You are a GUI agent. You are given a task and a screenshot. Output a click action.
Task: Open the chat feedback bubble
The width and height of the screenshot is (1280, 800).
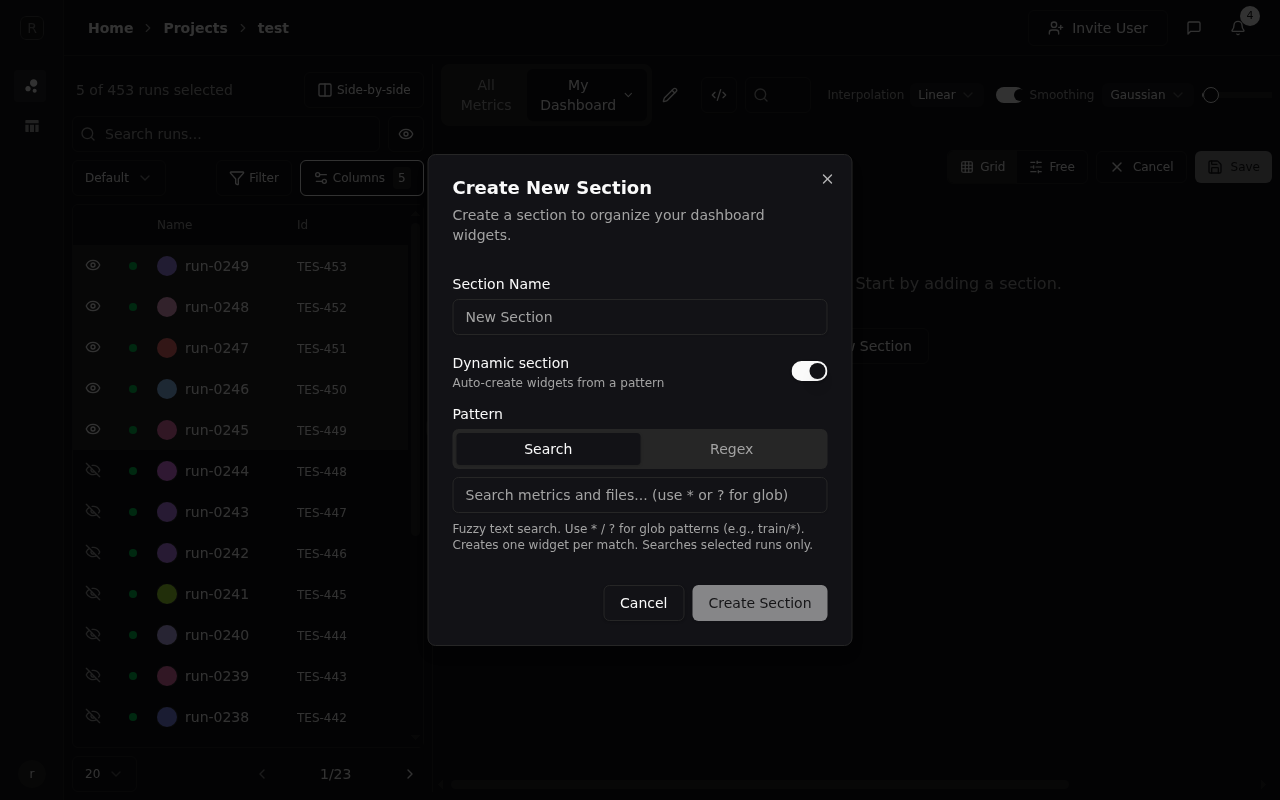(x=1193, y=27)
